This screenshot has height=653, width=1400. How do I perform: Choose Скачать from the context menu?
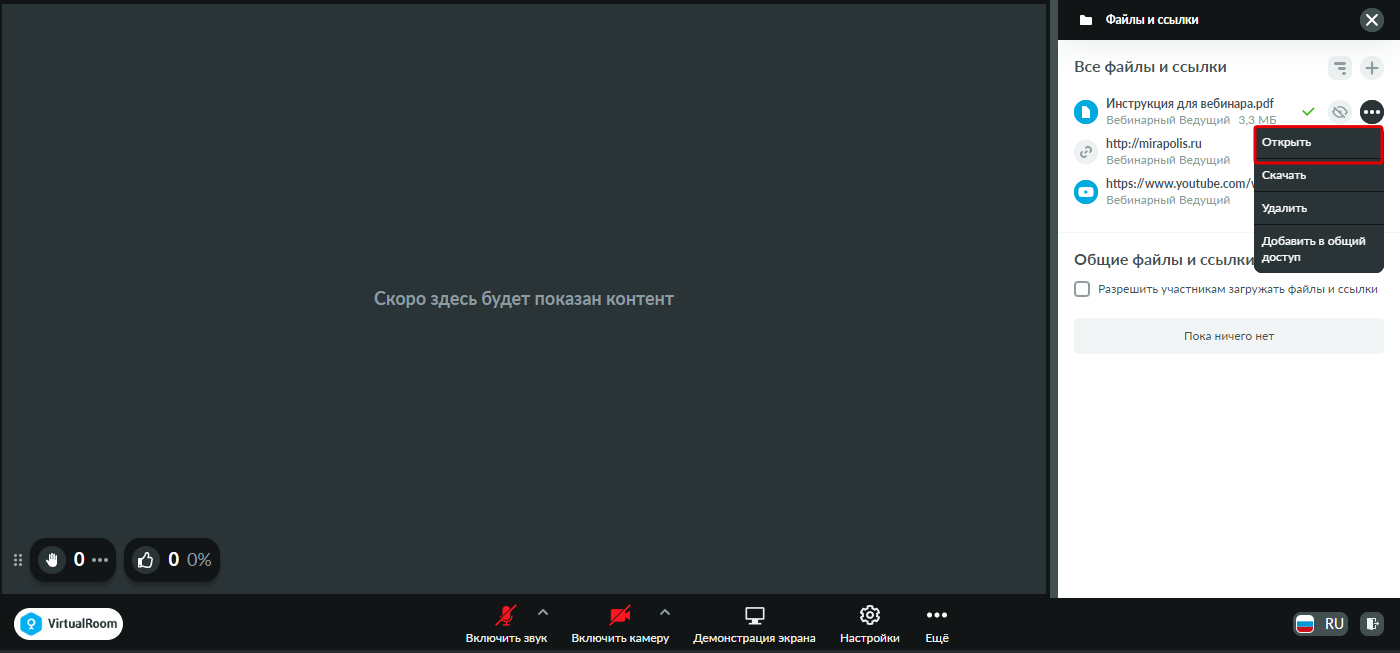click(x=1318, y=175)
